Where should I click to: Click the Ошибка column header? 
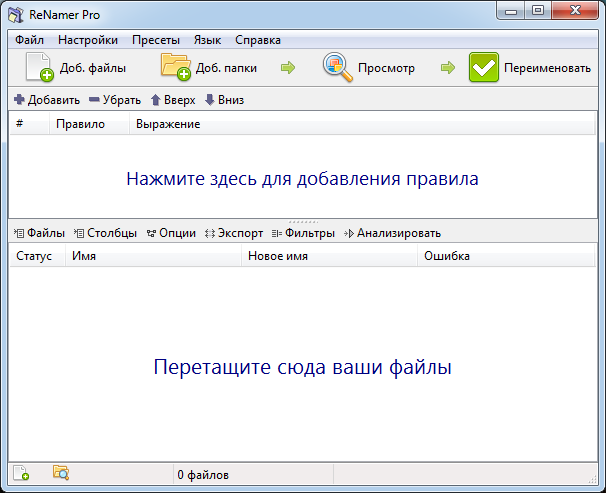point(506,256)
